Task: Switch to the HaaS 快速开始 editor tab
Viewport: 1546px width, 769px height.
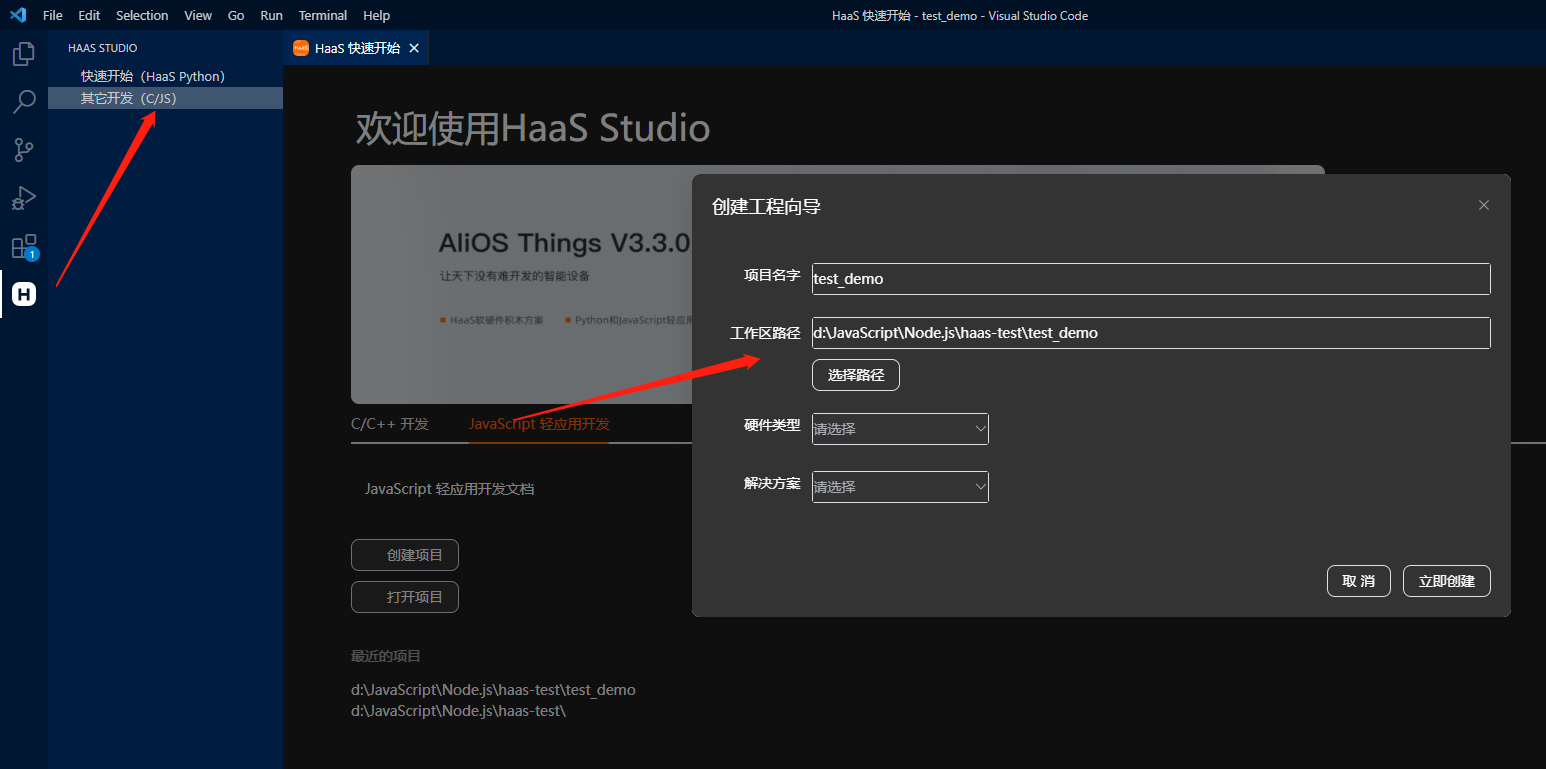Action: (357, 48)
